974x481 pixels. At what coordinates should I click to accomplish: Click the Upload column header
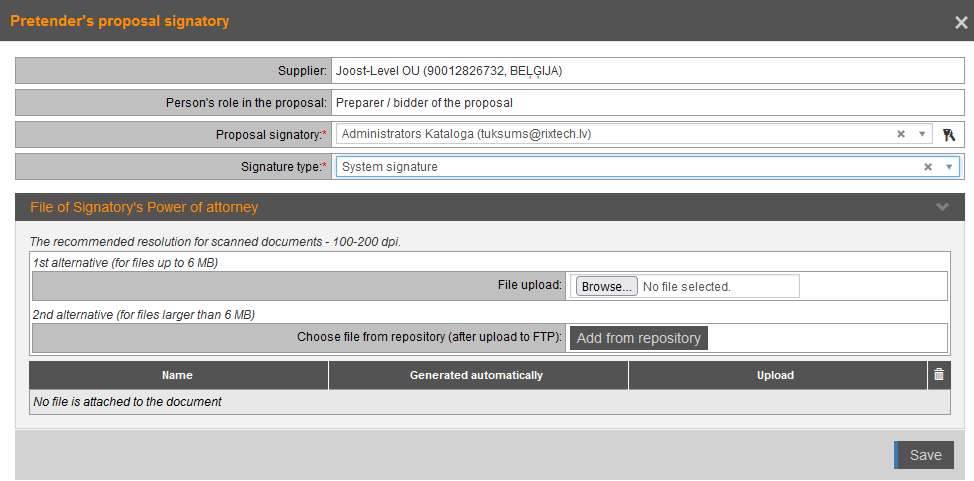775,375
